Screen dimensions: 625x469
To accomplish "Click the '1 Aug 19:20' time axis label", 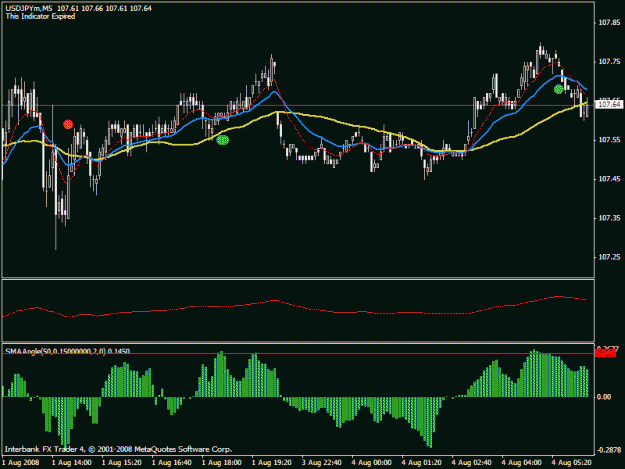I will [271, 463].
